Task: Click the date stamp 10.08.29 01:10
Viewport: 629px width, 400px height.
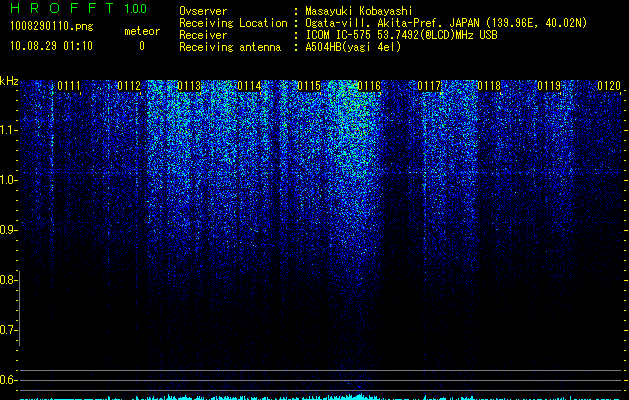Action: point(51,46)
